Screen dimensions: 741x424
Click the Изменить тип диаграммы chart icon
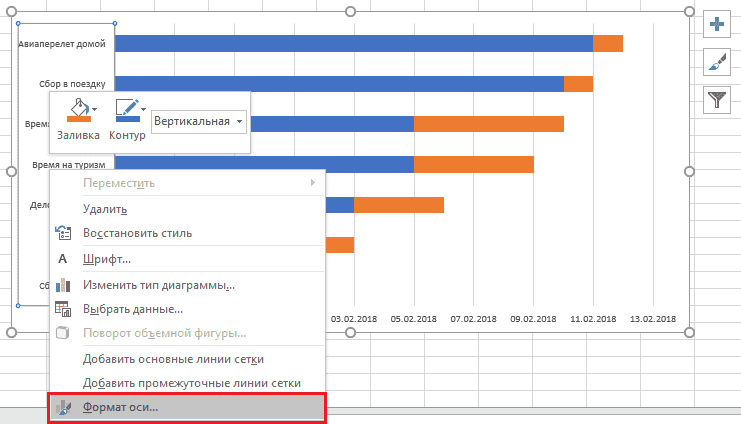[63, 285]
